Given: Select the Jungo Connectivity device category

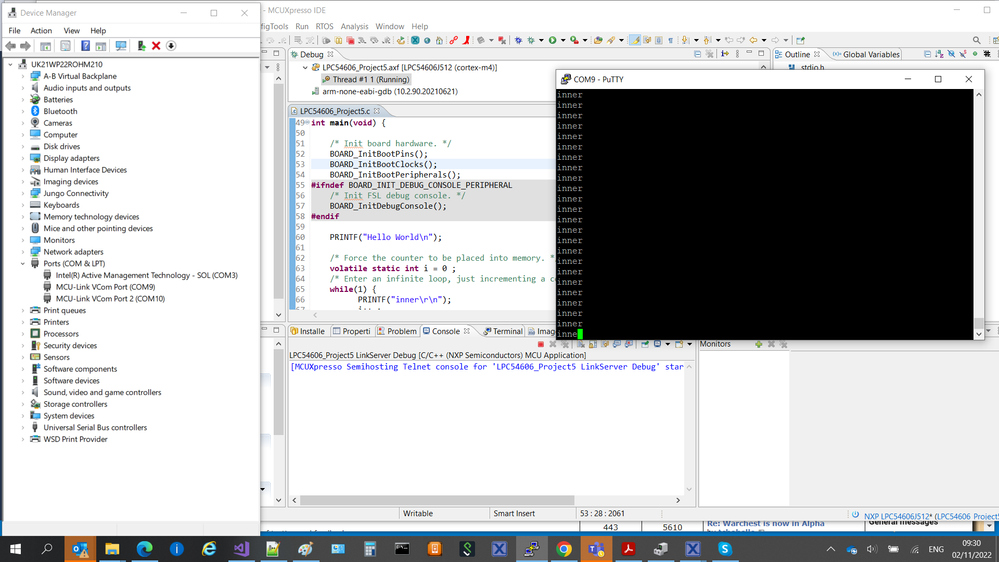Looking at the screenshot, I should coord(76,194).
